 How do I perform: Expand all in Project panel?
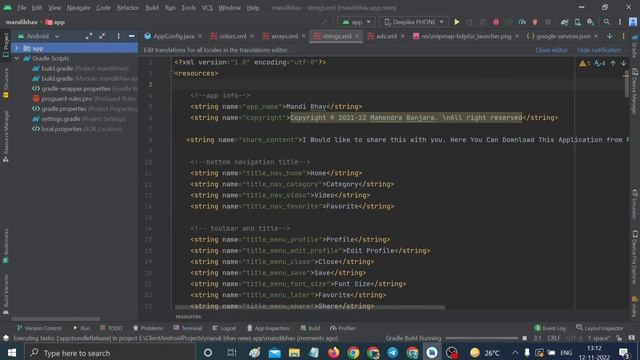coord(89,36)
